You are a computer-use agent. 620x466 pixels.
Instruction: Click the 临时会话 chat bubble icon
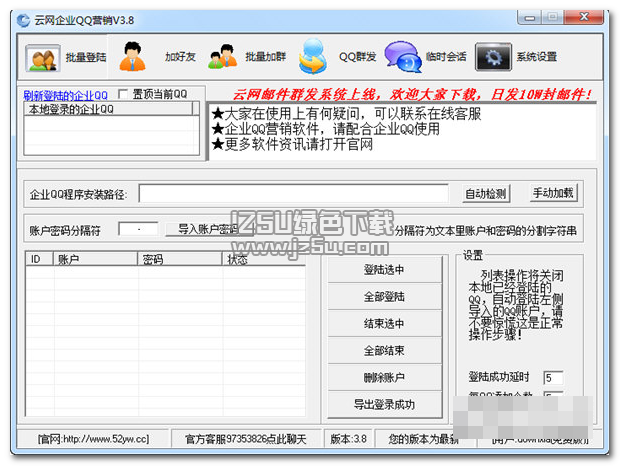tap(403, 57)
